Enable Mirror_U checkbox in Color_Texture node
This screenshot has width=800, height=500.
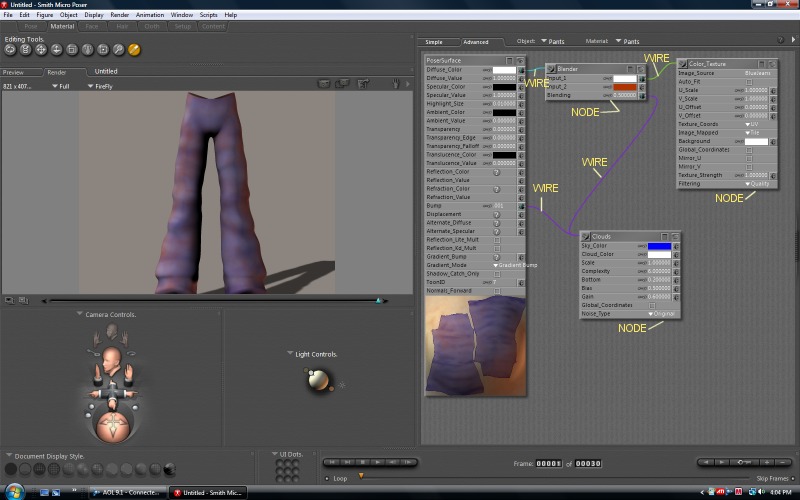click(x=749, y=158)
